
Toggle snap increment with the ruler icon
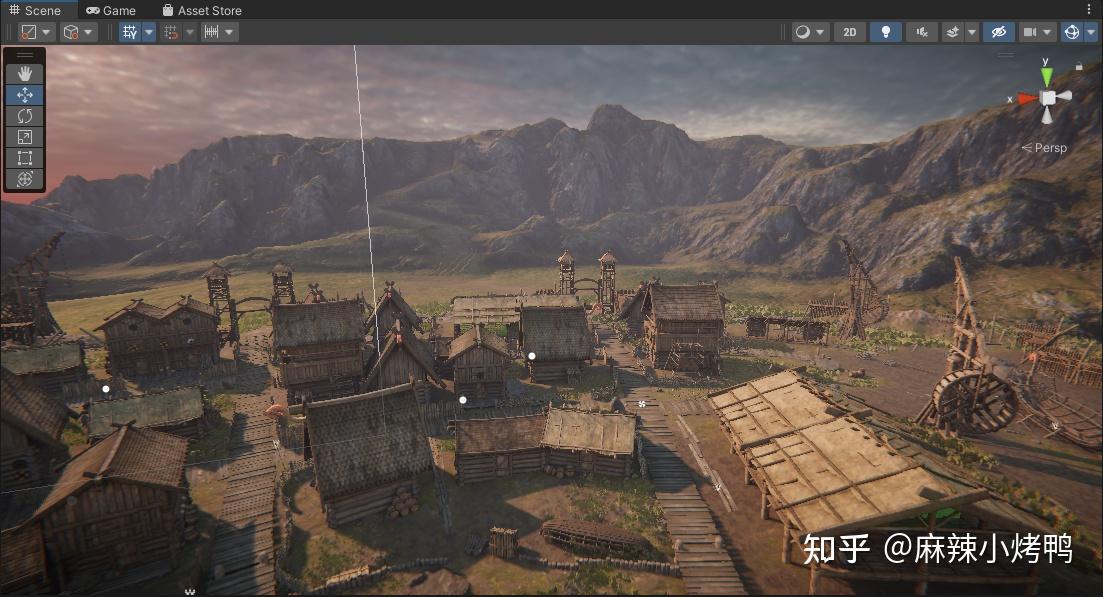coord(212,31)
